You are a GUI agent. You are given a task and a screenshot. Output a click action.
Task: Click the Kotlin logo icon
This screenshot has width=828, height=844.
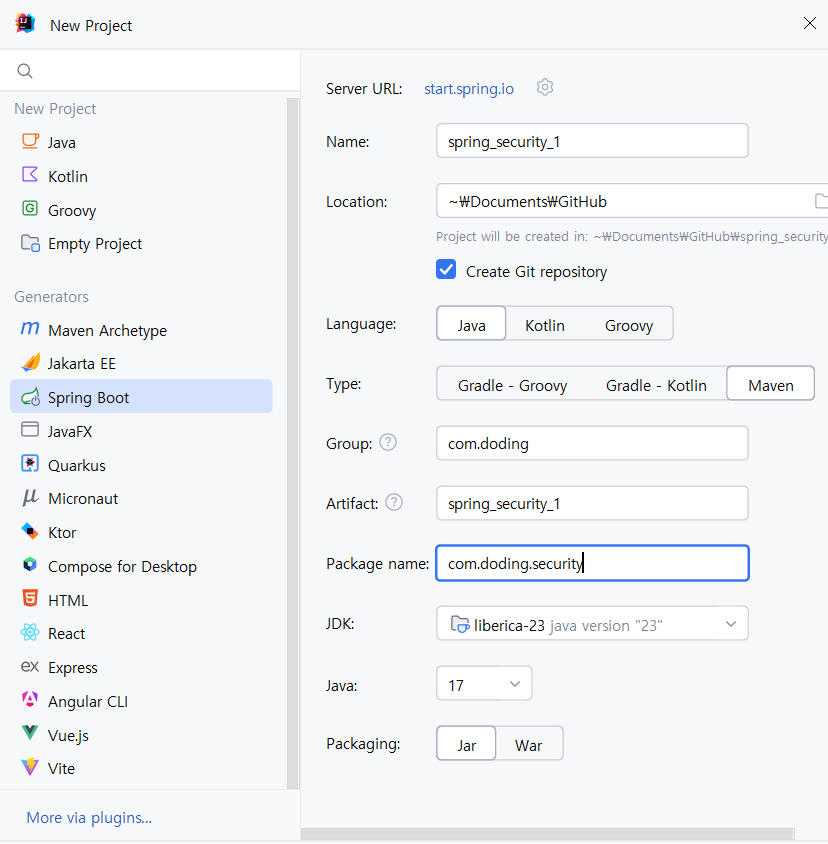click(x=30, y=175)
